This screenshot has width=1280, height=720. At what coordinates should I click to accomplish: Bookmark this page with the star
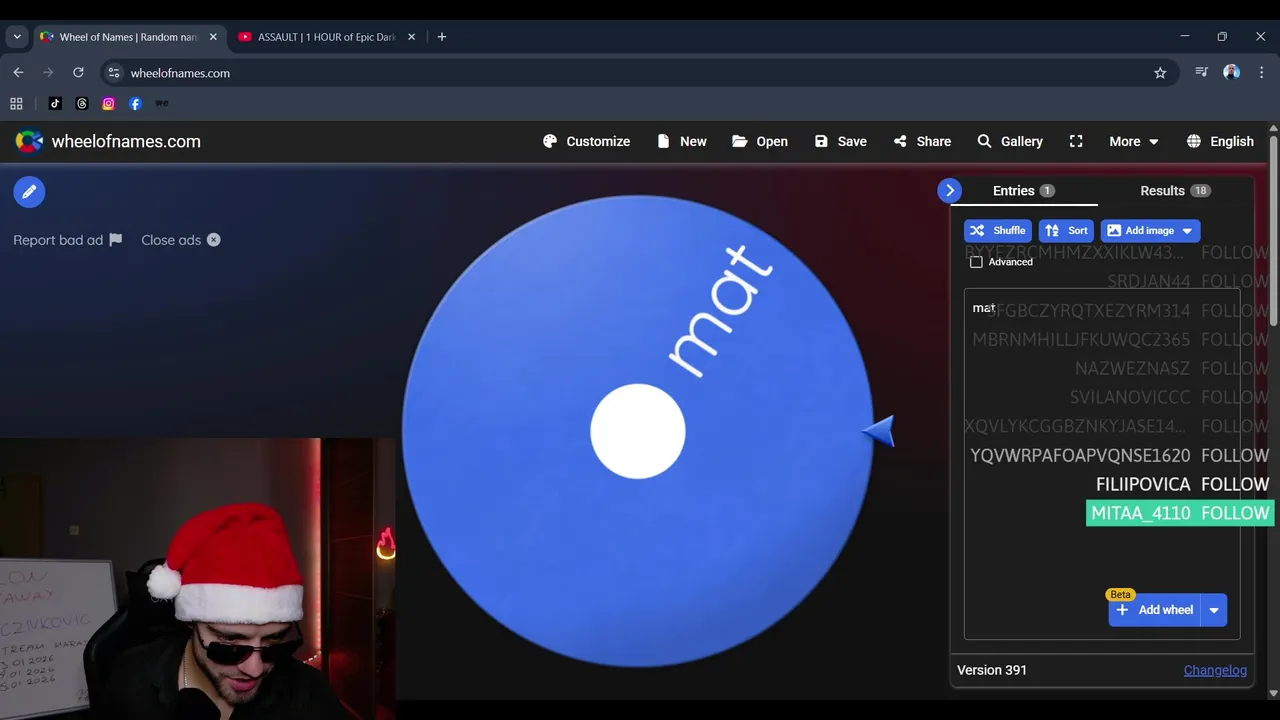pyautogui.click(x=1160, y=73)
